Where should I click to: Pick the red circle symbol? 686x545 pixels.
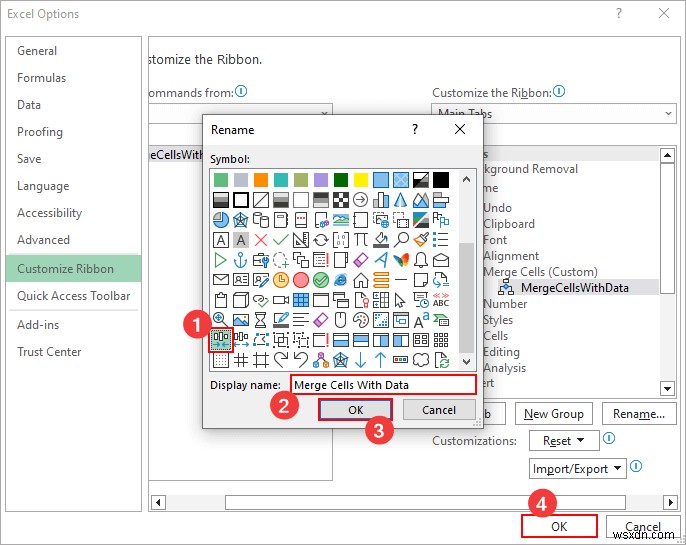[x=301, y=280]
